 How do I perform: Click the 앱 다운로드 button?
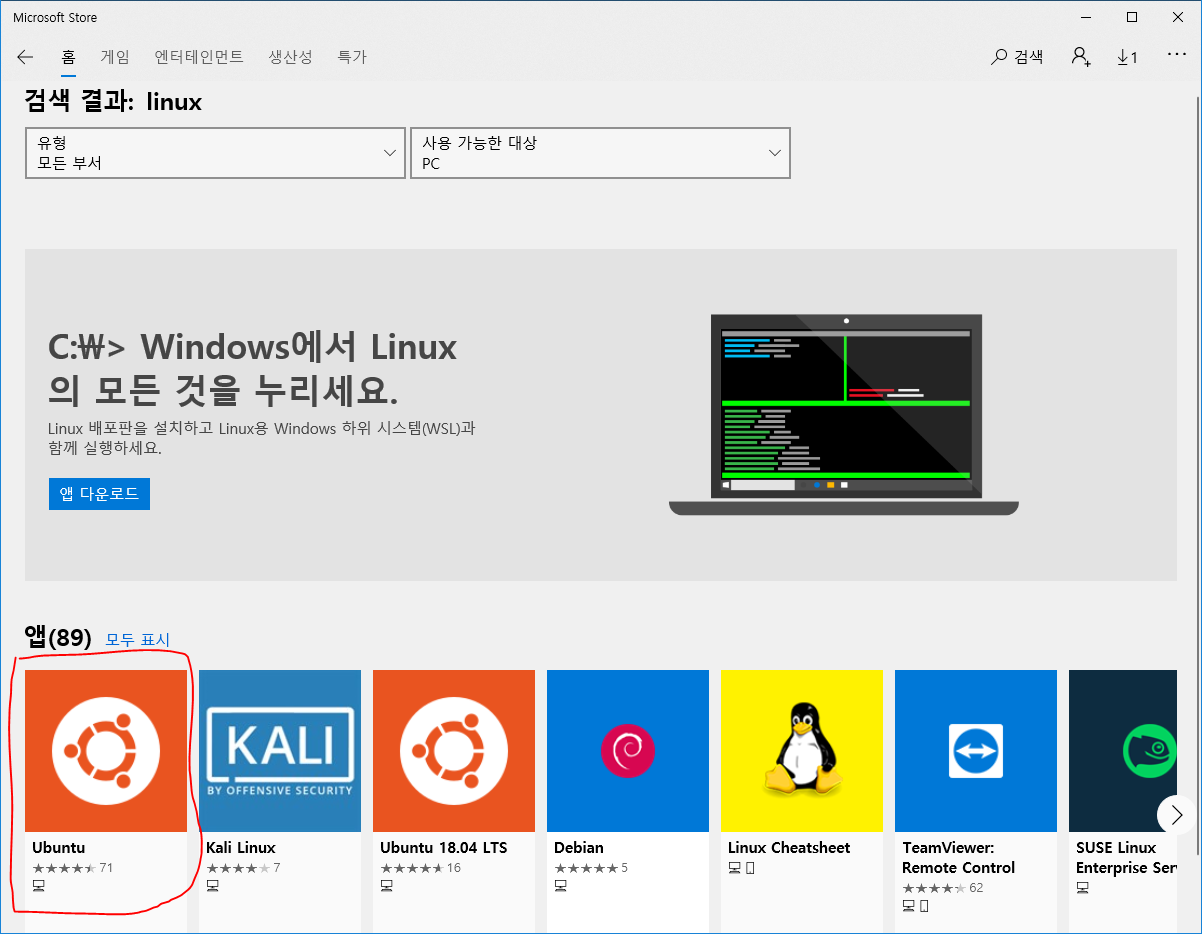point(99,493)
